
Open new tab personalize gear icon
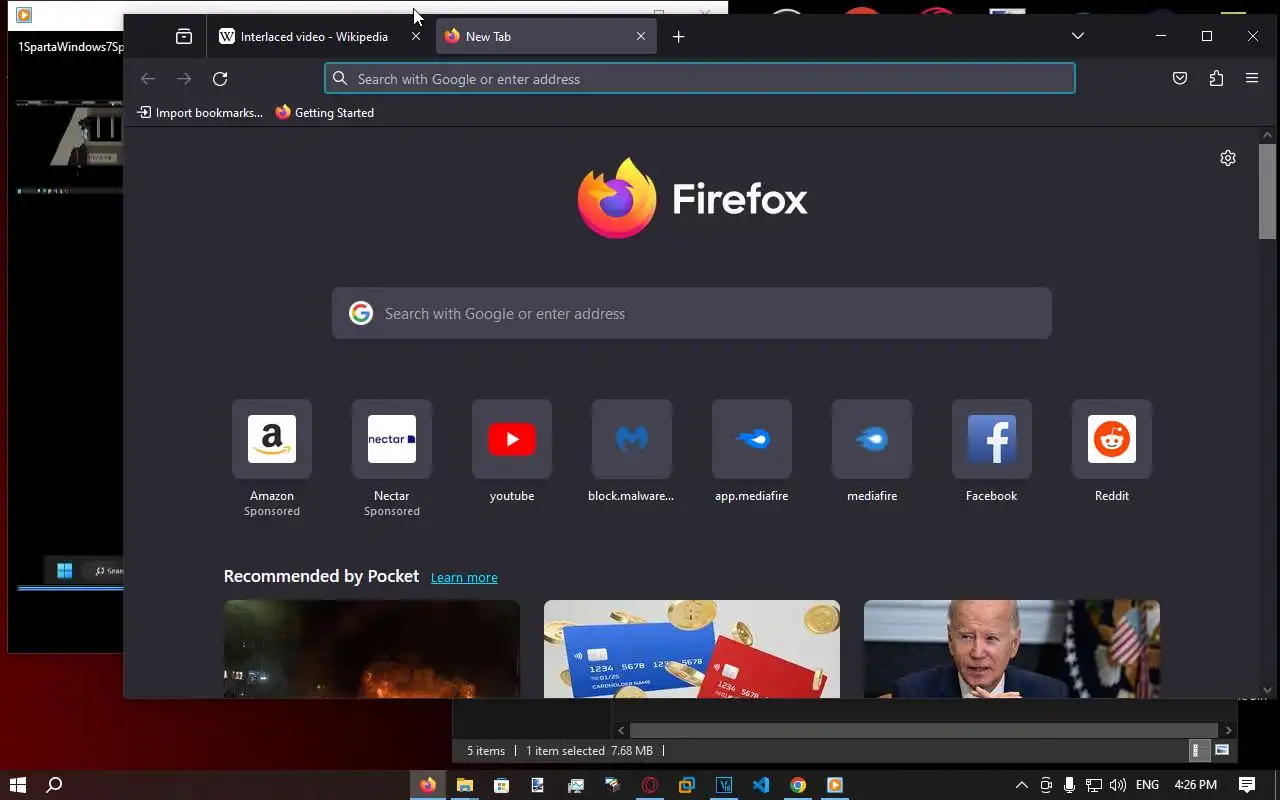point(1228,158)
